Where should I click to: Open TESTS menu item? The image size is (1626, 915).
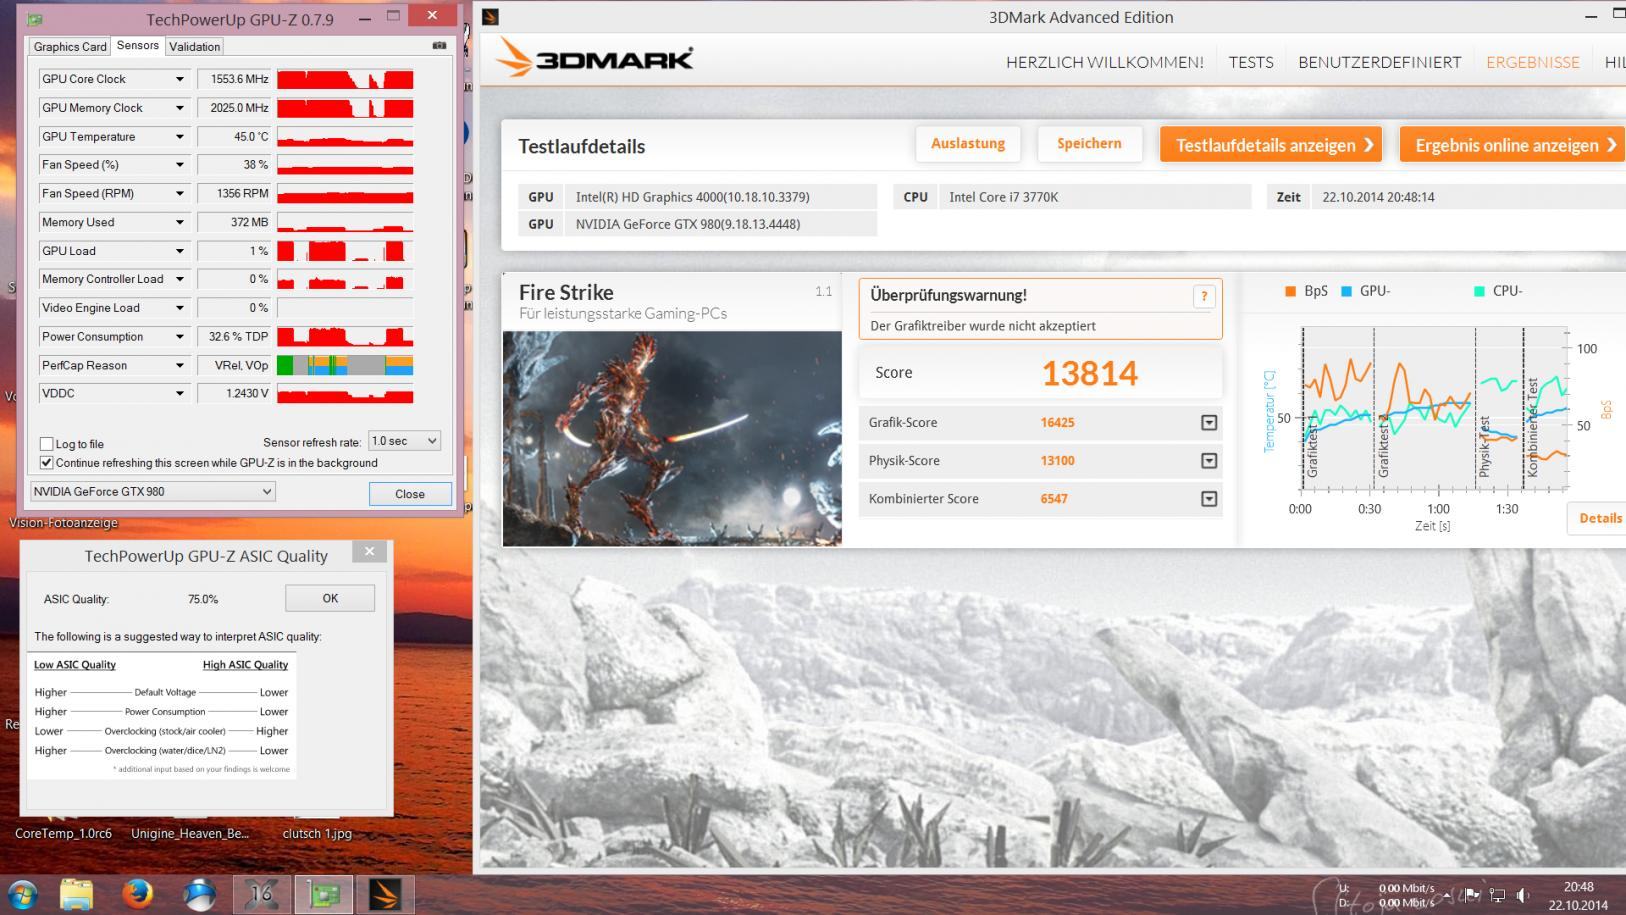coord(1251,62)
